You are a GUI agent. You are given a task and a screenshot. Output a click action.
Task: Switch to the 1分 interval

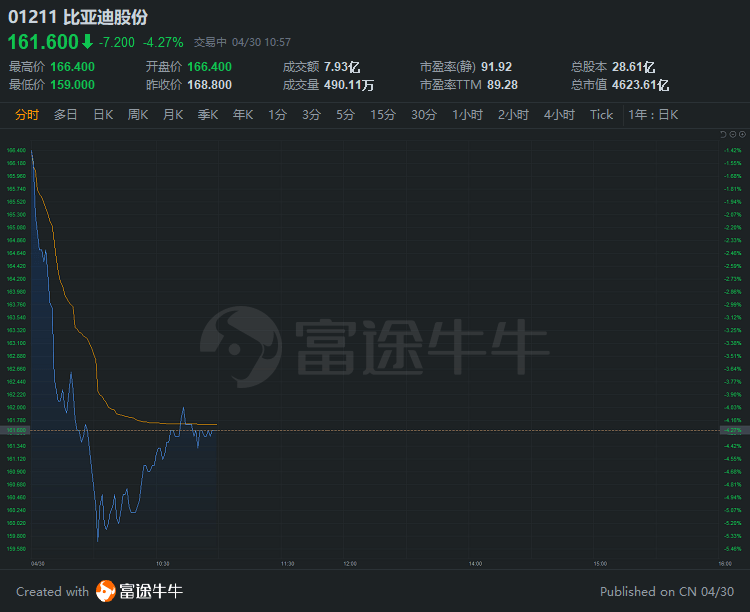pyautogui.click(x=277, y=115)
